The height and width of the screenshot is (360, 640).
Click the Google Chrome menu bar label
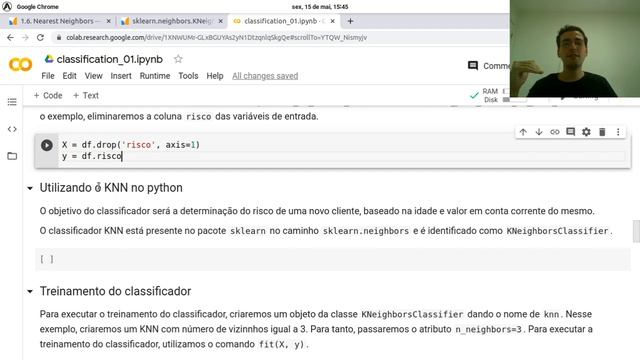tap(38, 7)
